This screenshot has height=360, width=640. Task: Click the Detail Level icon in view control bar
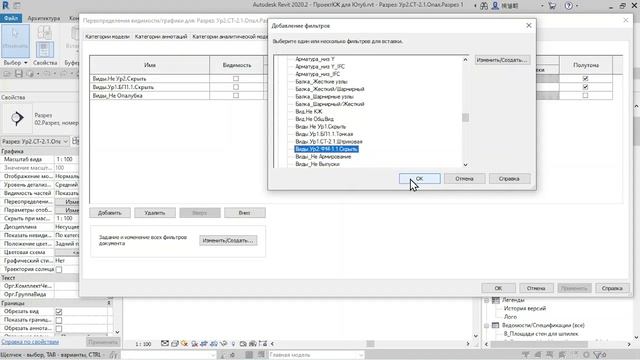164,344
